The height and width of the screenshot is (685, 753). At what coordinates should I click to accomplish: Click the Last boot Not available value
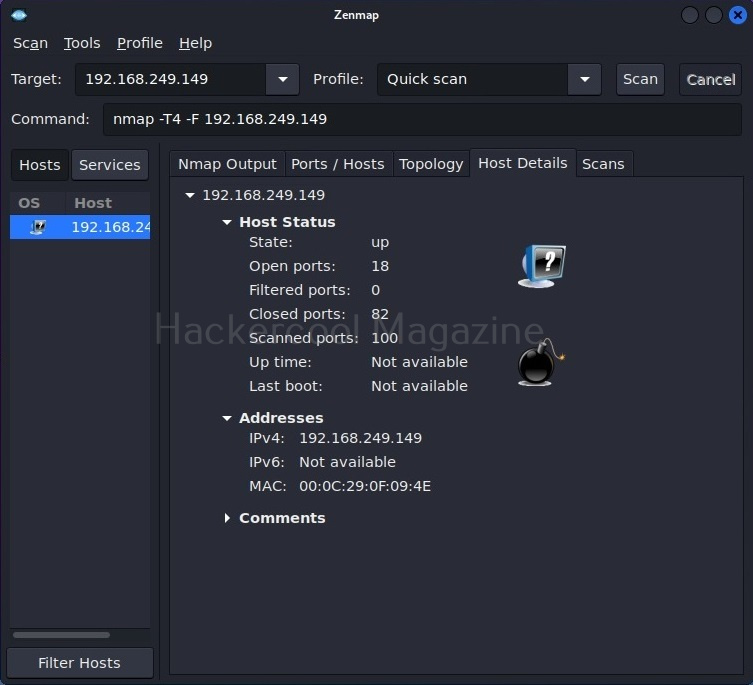coord(419,386)
